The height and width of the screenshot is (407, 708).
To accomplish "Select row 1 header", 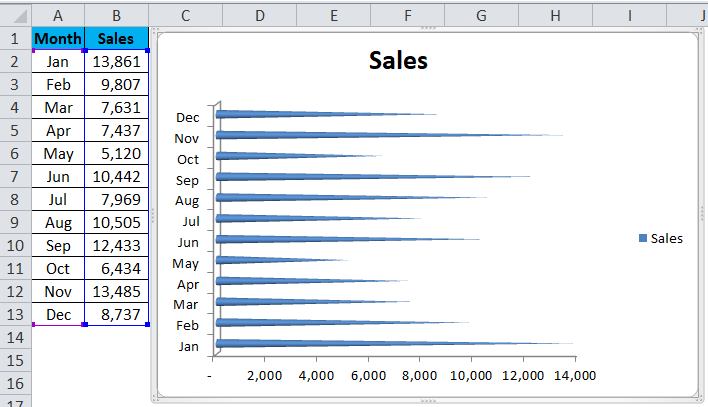I will [x=15, y=38].
